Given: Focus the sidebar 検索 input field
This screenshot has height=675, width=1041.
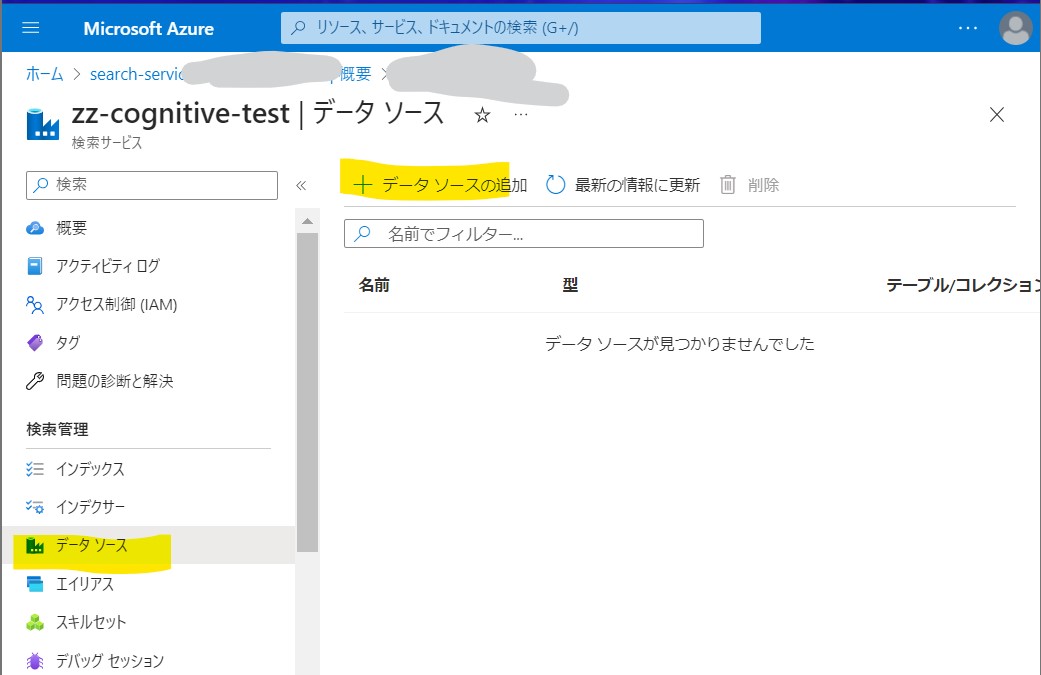Looking at the screenshot, I should [152, 185].
